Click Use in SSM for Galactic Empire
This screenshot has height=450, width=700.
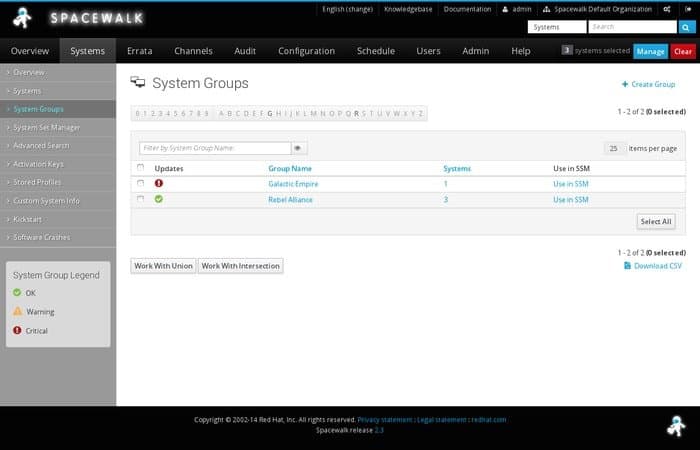571,184
